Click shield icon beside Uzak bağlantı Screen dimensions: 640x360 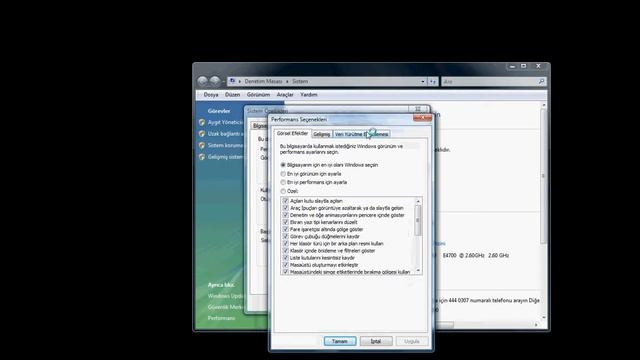tap(202, 134)
